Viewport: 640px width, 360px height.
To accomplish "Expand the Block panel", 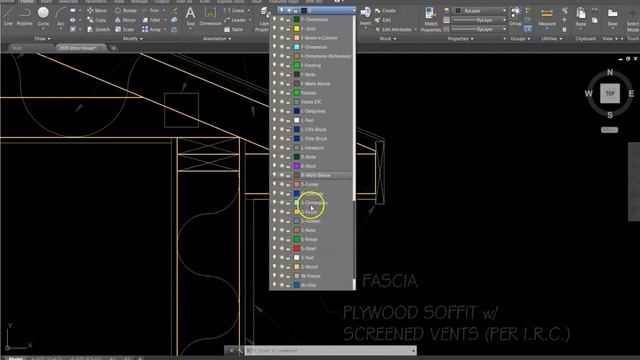I will [388, 39].
